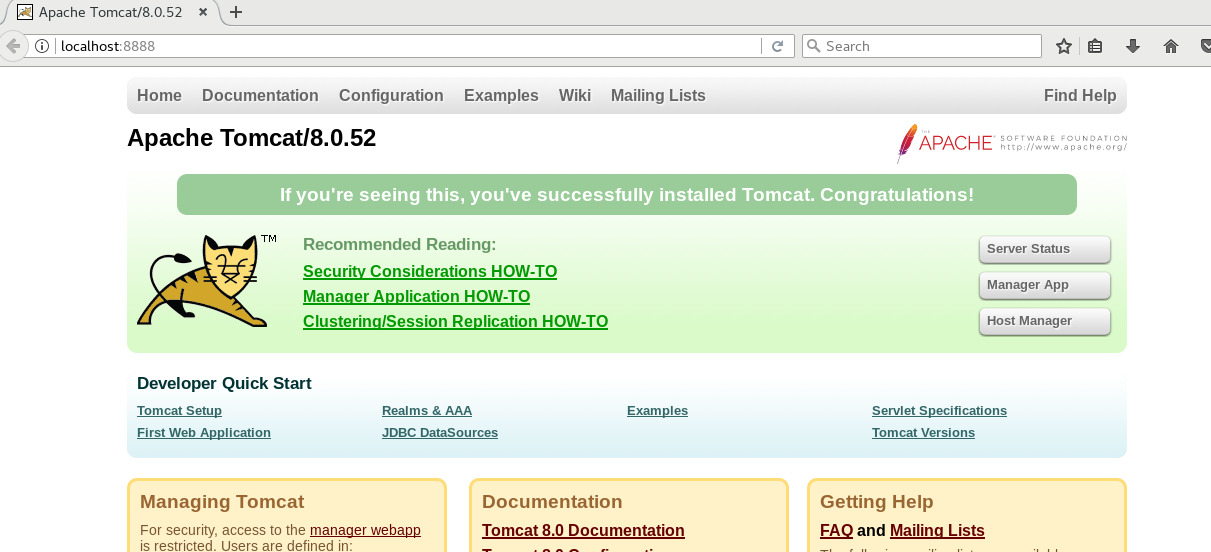
Task: Click the green Congratulations banner
Action: [x=627, y=195]
